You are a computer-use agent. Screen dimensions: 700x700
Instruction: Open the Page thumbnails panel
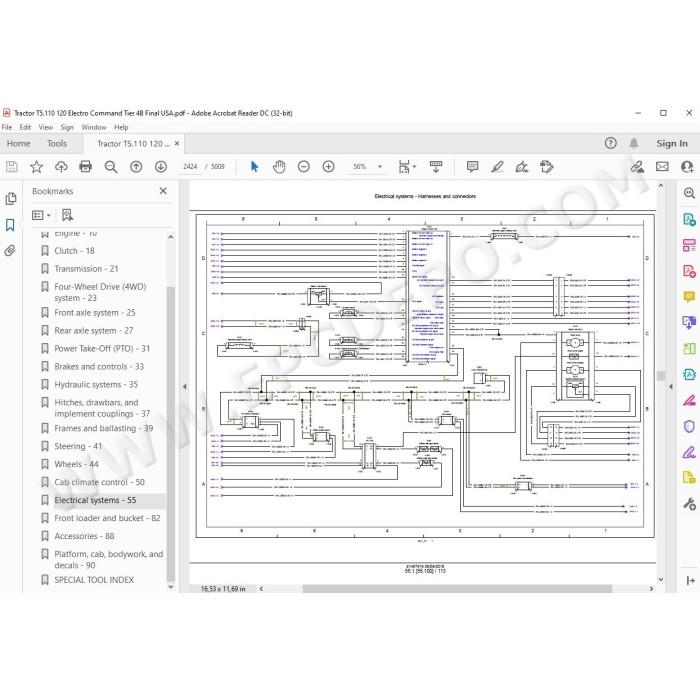[11, 199]
